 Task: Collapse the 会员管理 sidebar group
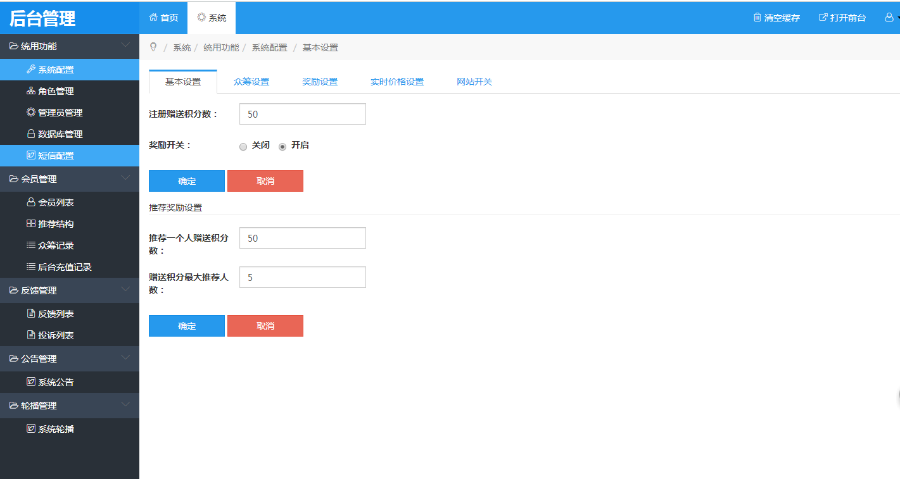click(125, 179)
